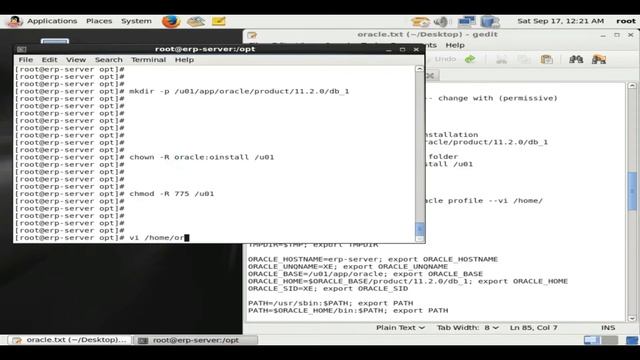Open the System menu
This screenshot has width=640, height=360.
click(x=136, y=21)
